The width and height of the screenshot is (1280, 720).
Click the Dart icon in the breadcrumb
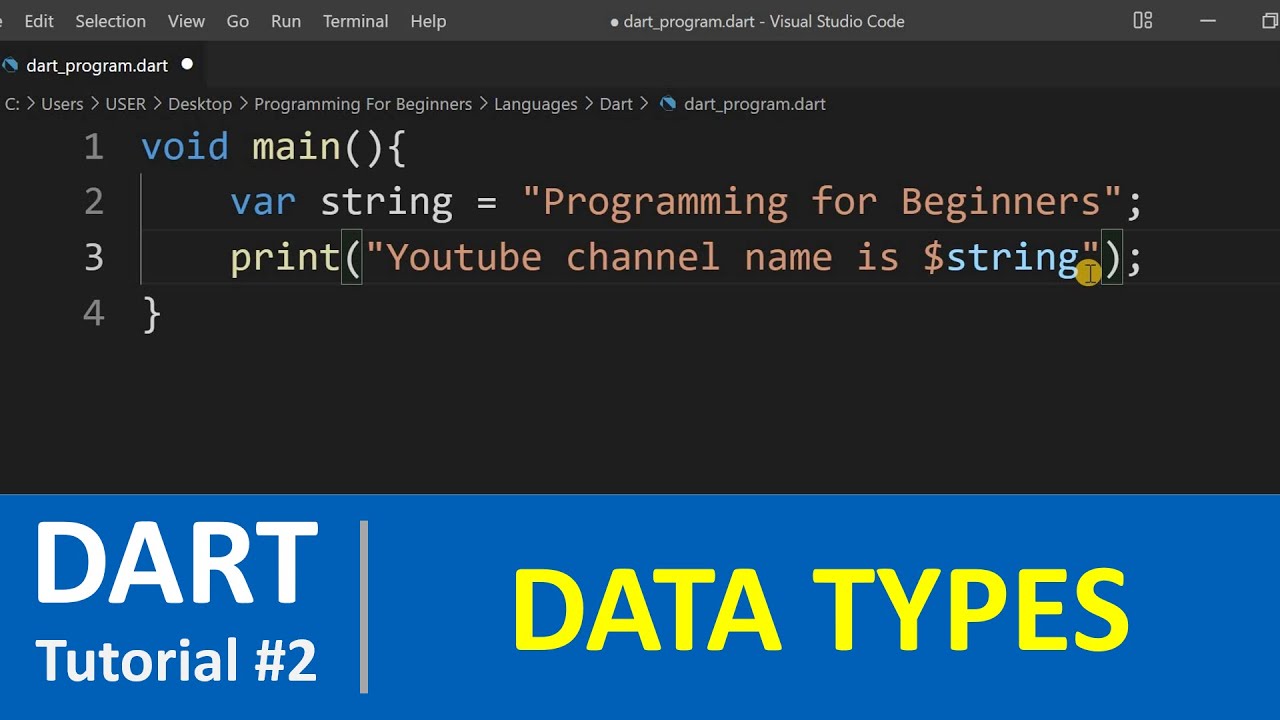tap(668, 104)
